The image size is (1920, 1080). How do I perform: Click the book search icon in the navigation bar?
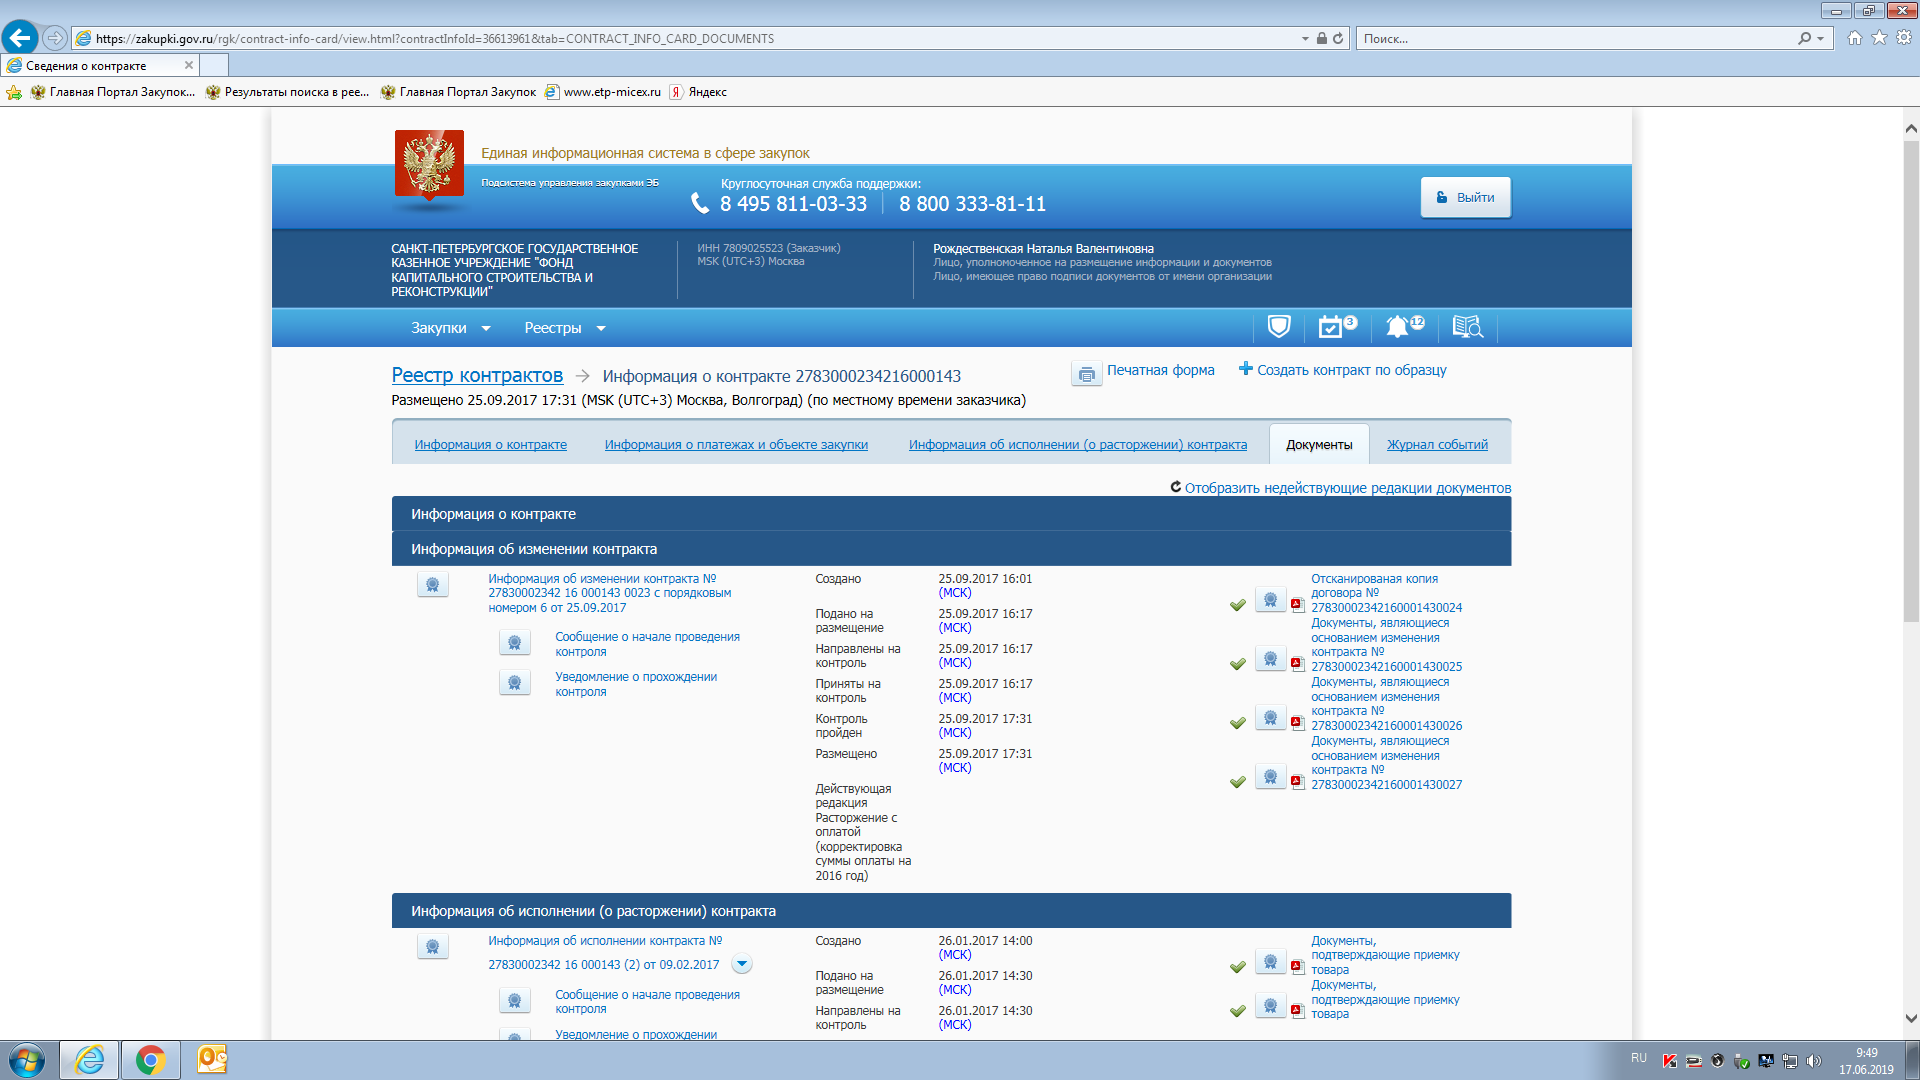[1466, 327]
